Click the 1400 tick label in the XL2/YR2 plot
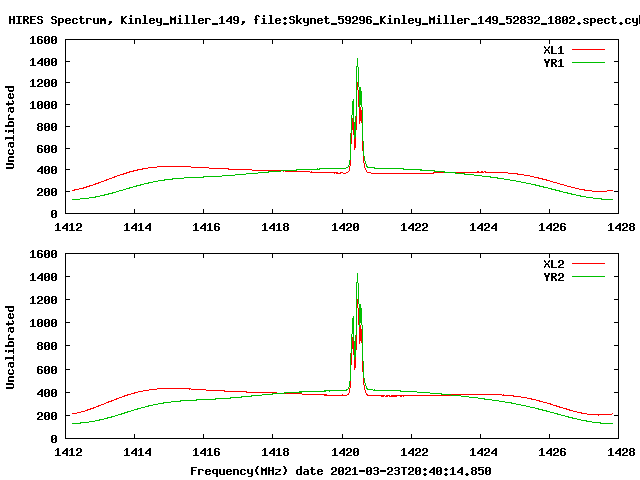 tap(43, 277)
